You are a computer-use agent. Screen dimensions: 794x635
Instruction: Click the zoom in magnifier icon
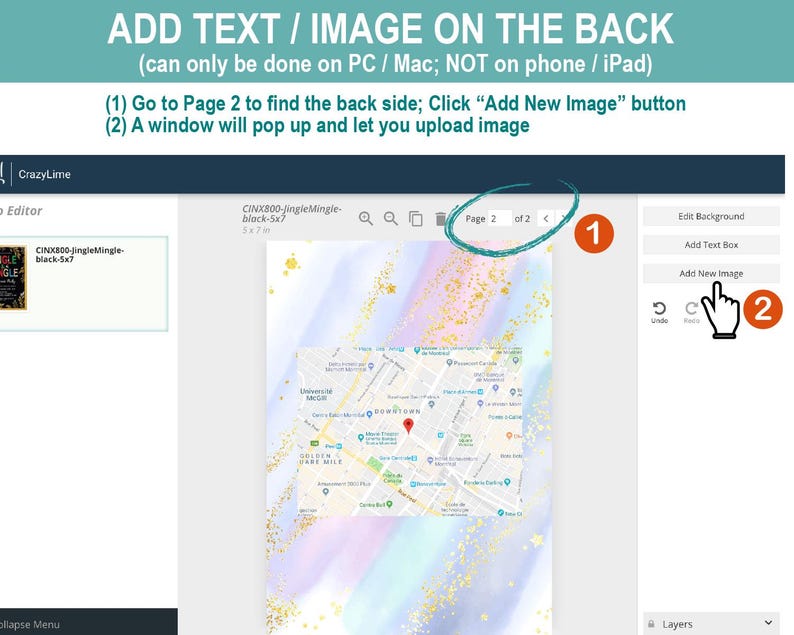click(x=366, y=218)
